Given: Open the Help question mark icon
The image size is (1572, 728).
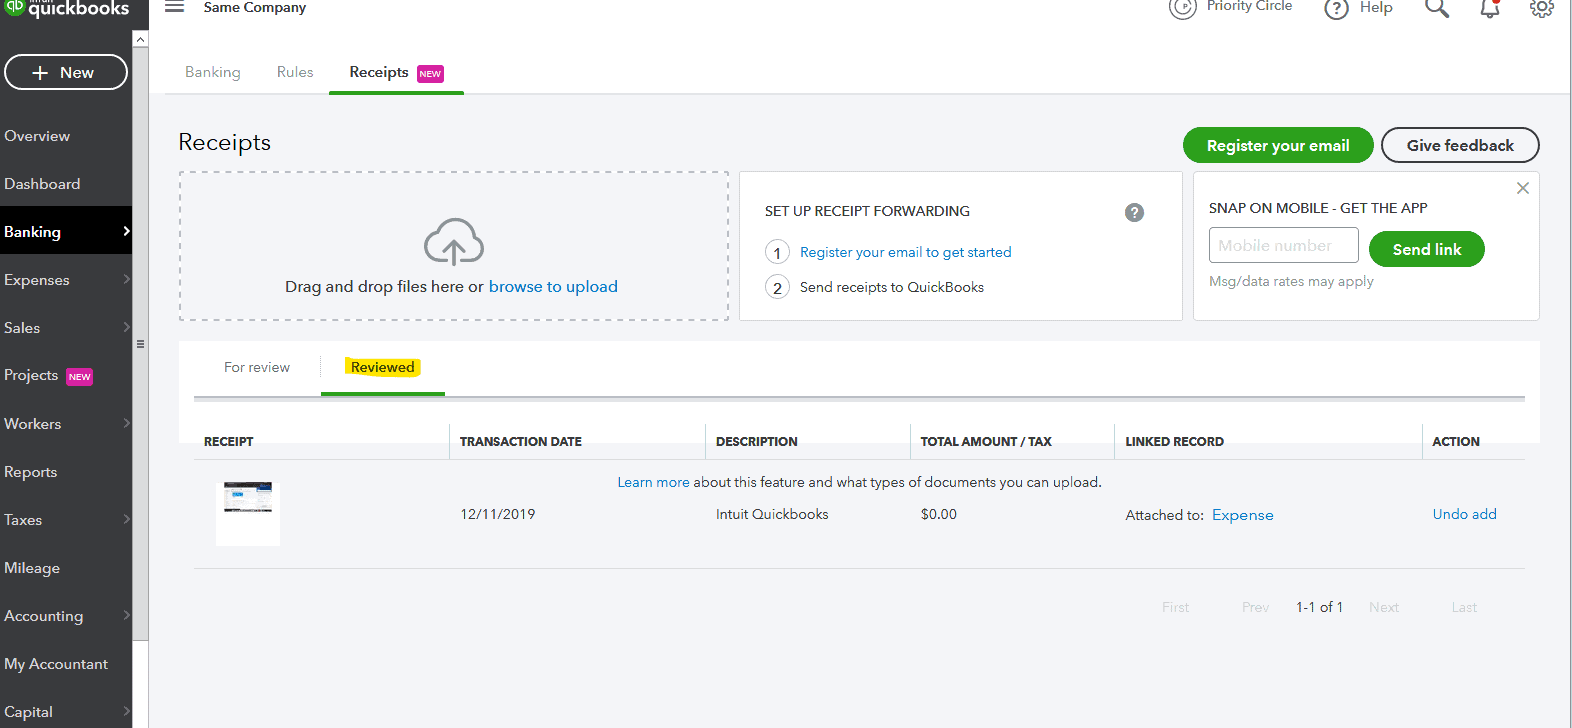Looking at the screenshot, I should (x=1336, y=9).
